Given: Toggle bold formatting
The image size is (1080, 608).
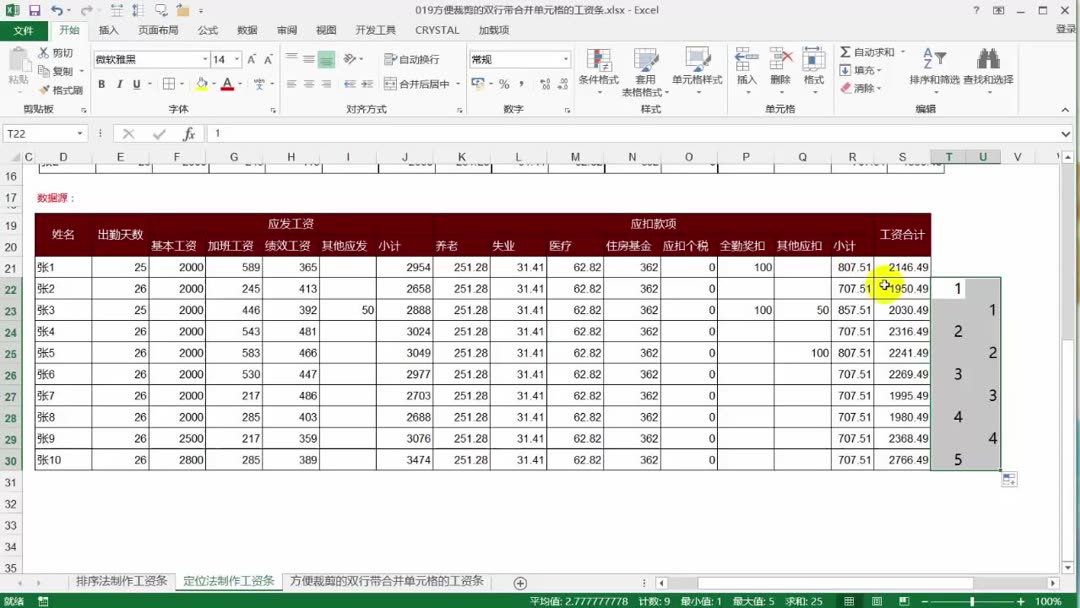Looking at the screenshot, I should click(x=103, y=84).
